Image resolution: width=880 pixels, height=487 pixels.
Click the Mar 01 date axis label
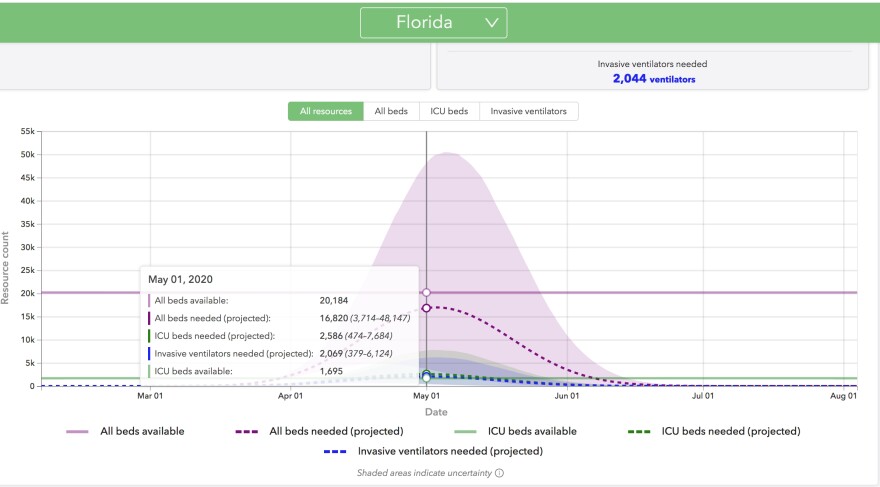(x=150, y=396)
